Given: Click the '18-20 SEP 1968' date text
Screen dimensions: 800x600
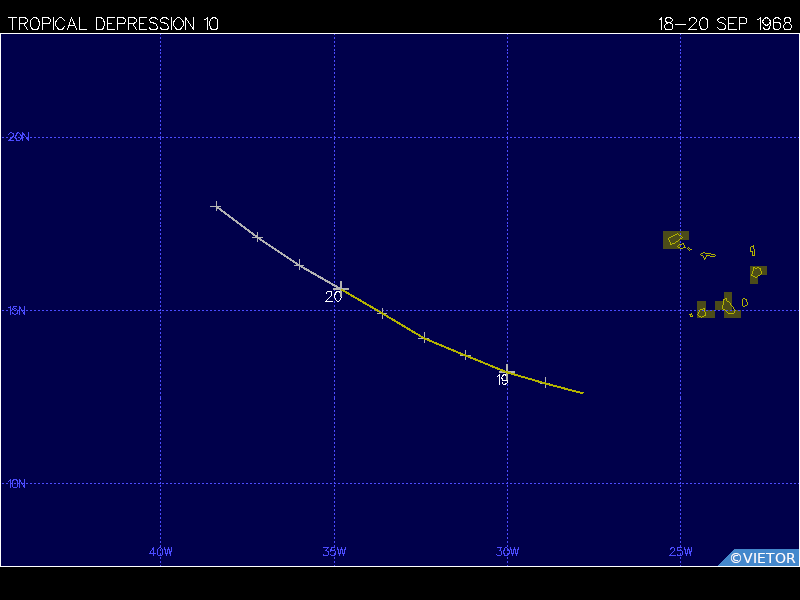Looking at the screenshot, I should (724, 24).
